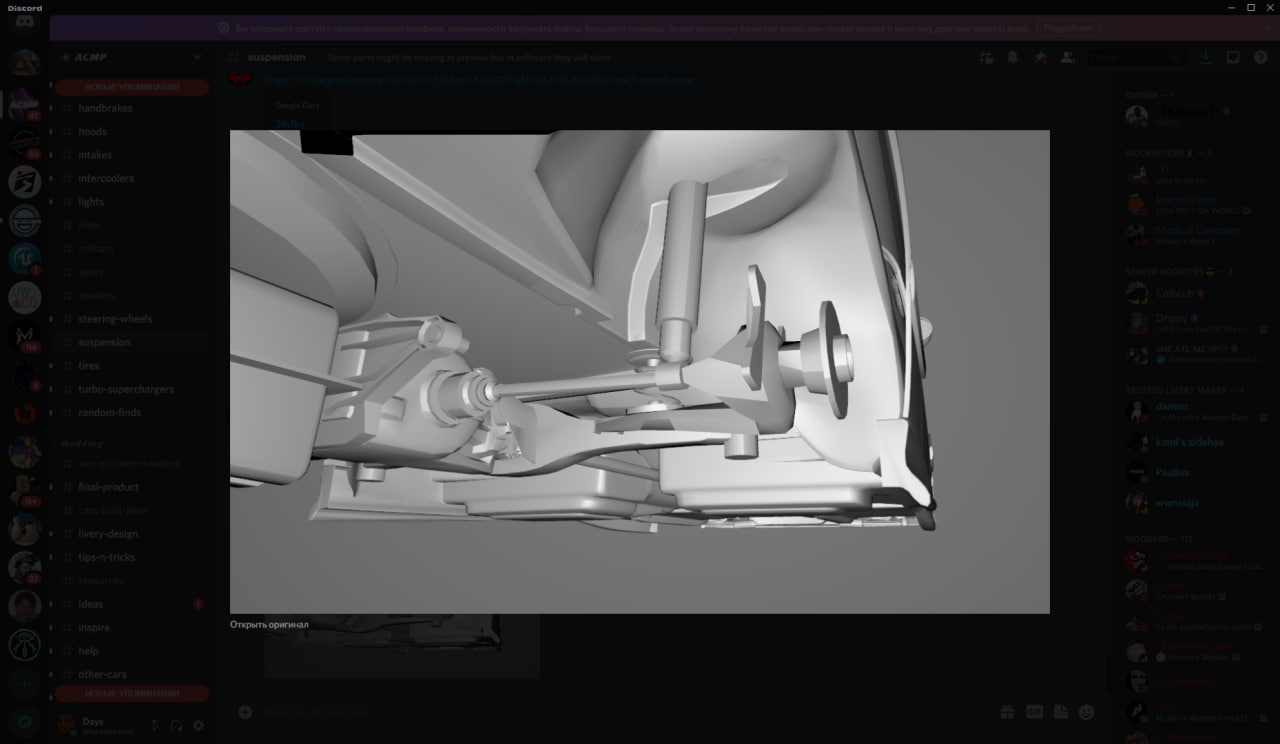Mute microphone in user panel
The image size is (1280, 744).
(154, 725)
